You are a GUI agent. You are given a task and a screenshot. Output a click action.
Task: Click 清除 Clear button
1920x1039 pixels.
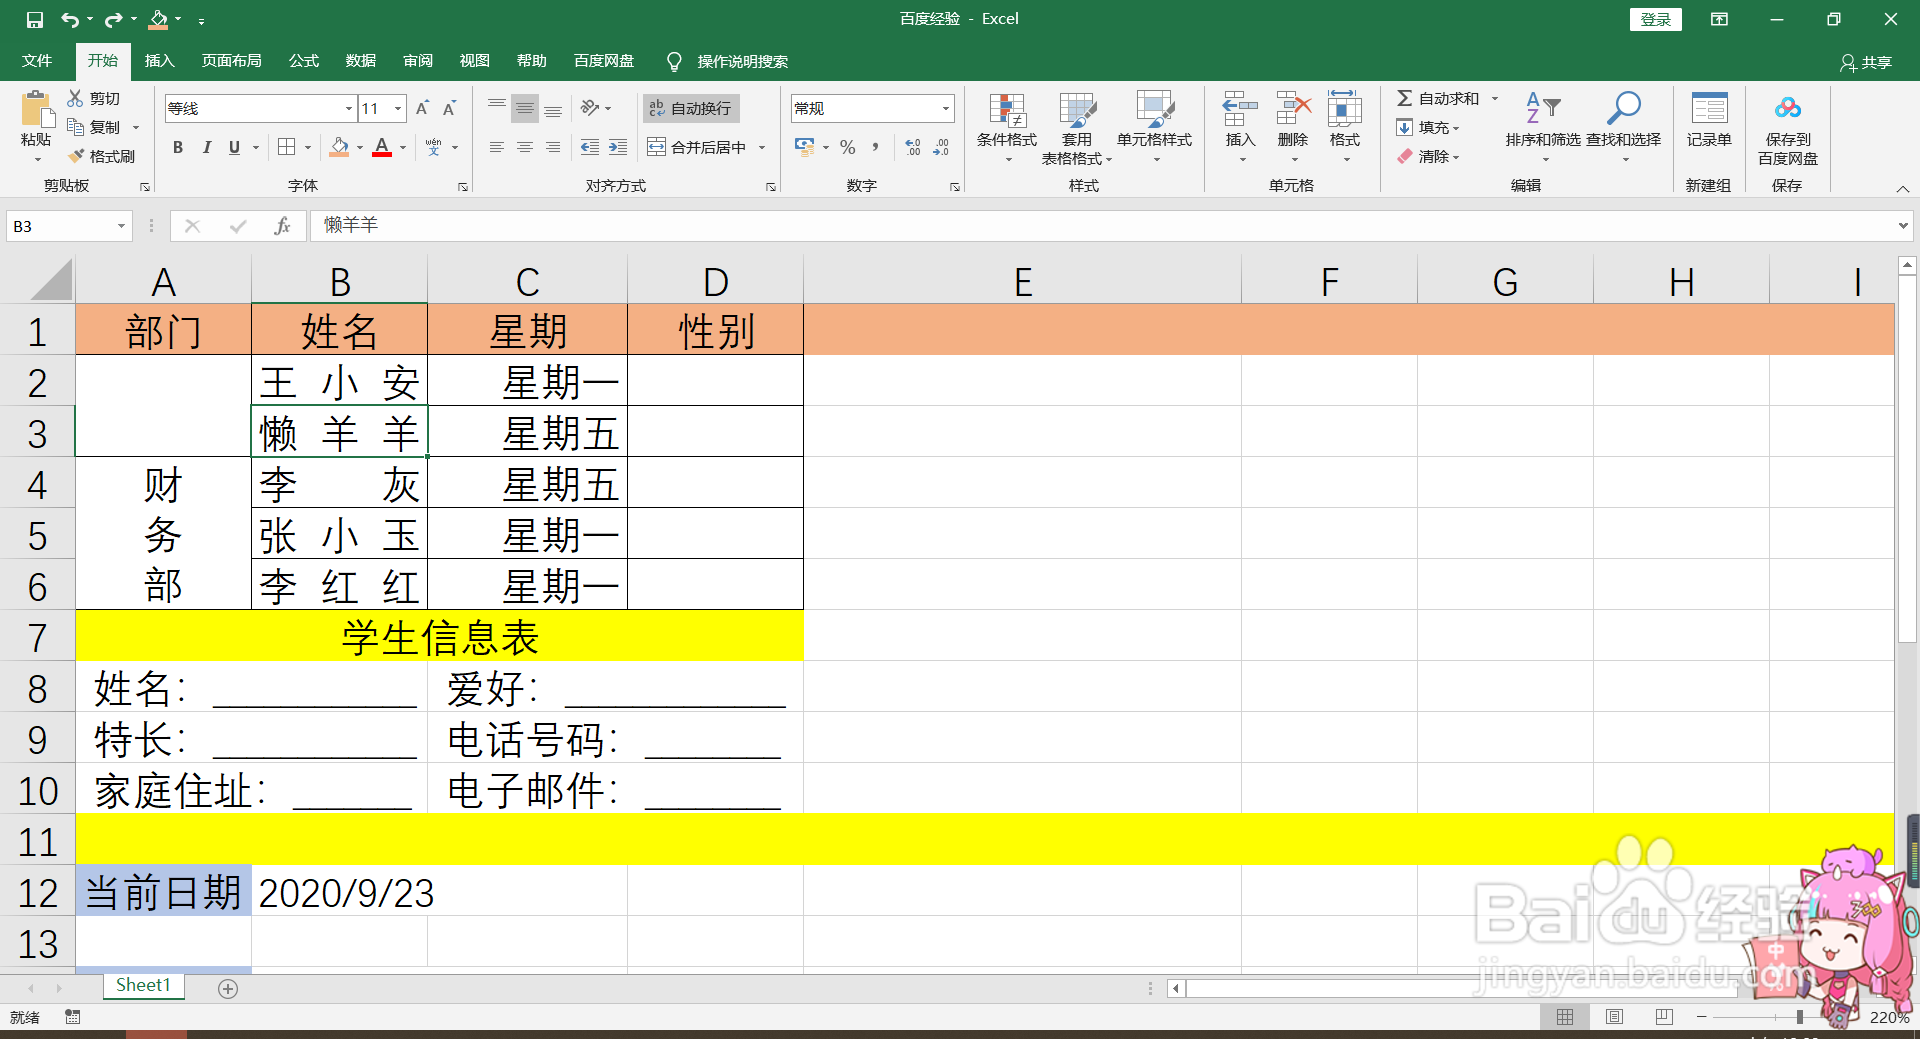pos(1429,156)
